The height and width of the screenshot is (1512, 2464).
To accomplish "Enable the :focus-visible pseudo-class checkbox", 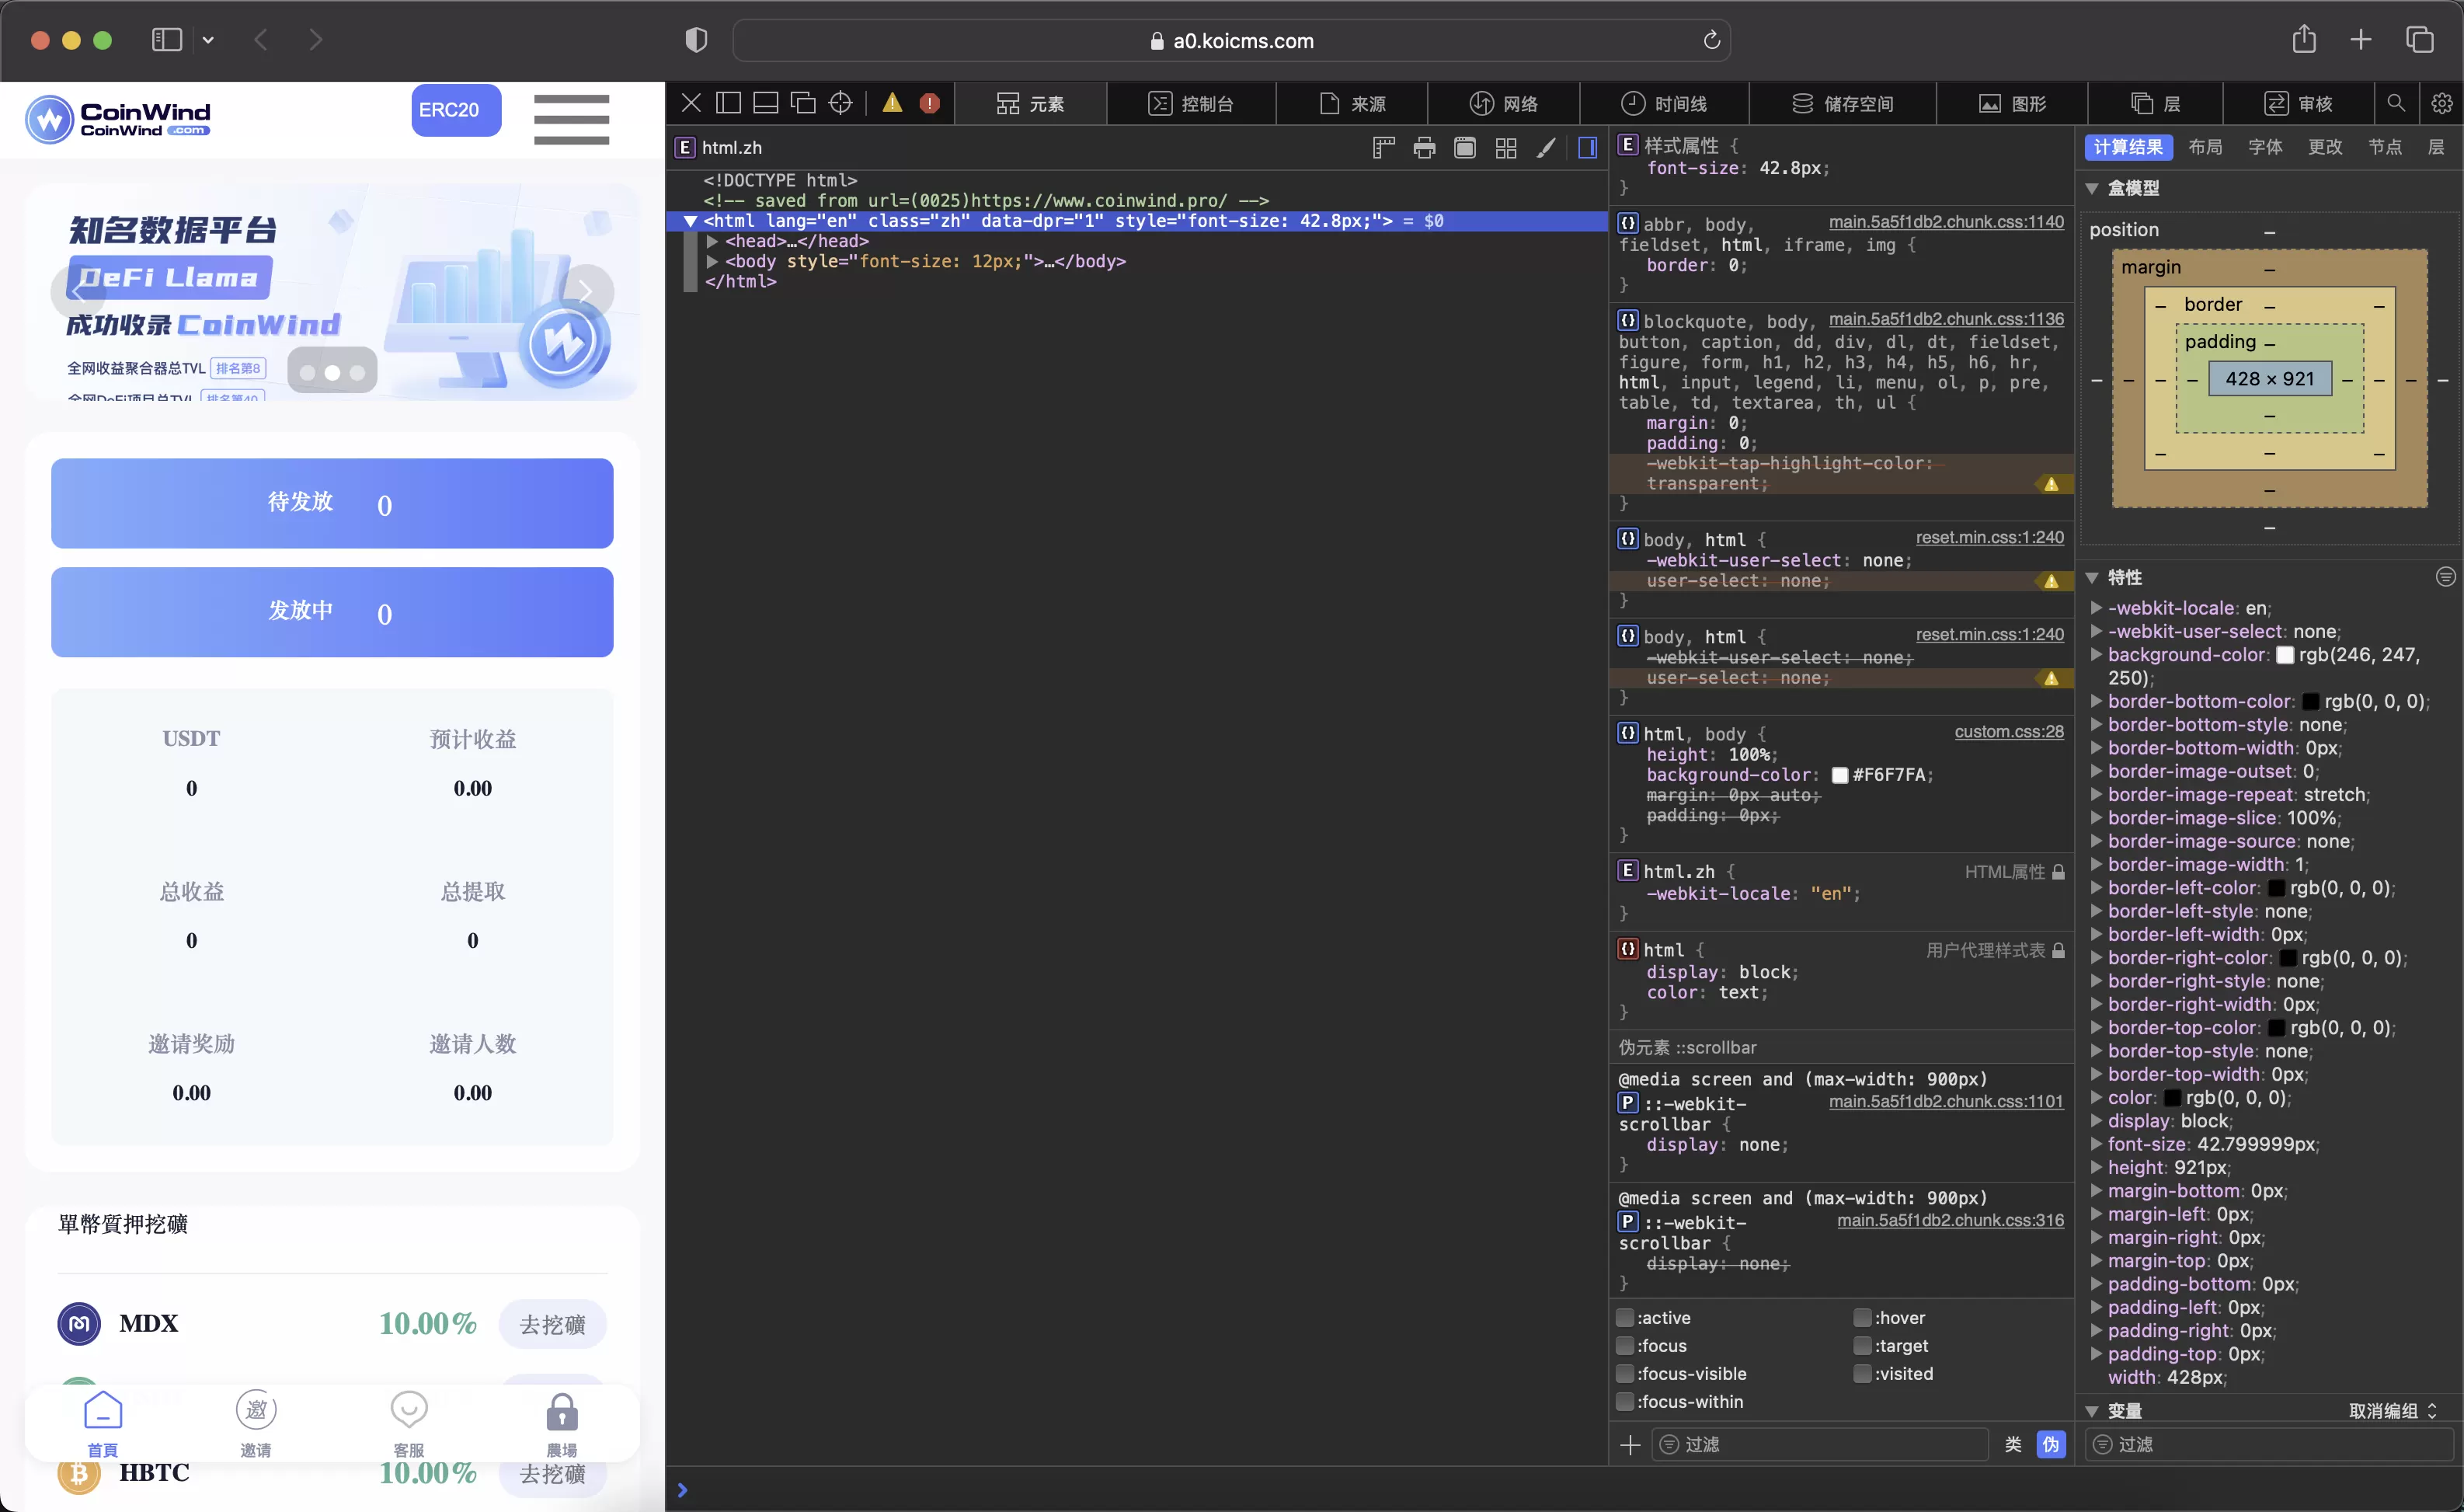I will click(x=1626, y=1373).
